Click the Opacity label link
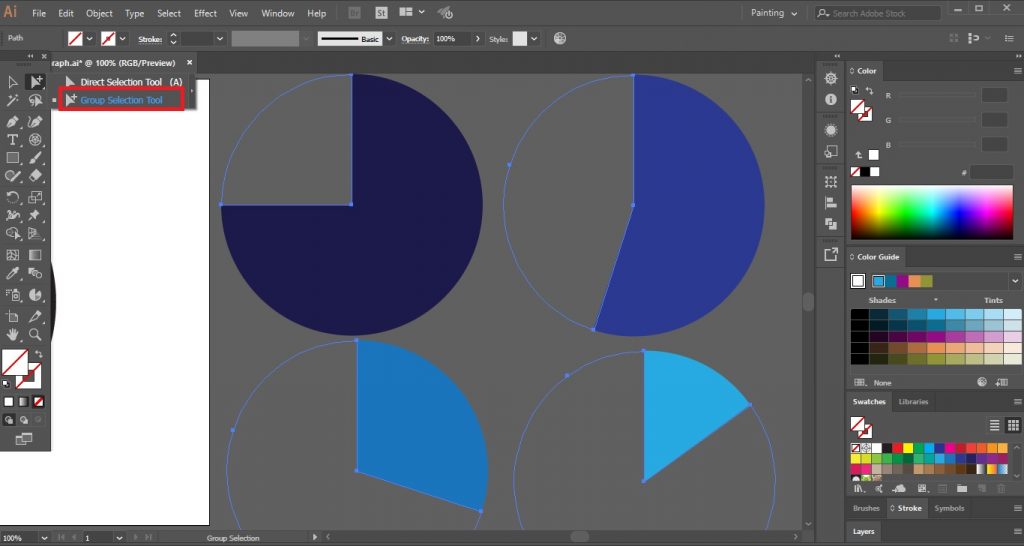The image size is (1024, 546). pyautogui.click(x=415, y=39)
